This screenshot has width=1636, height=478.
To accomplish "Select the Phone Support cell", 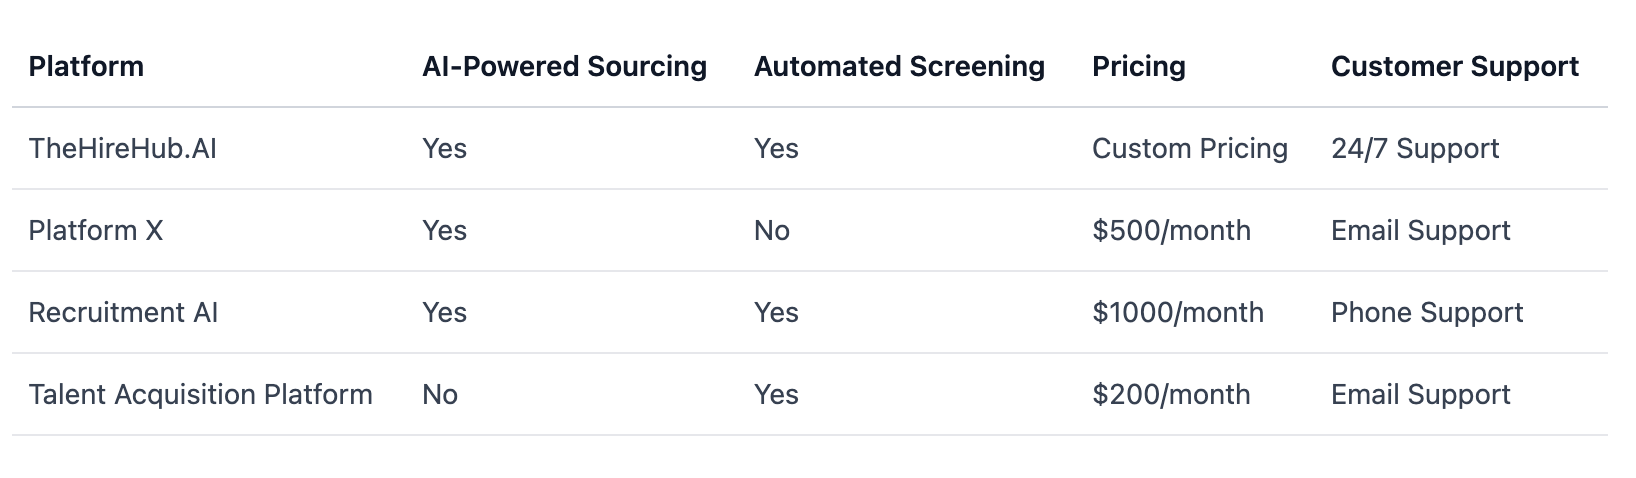I will tap(1426, 312).
